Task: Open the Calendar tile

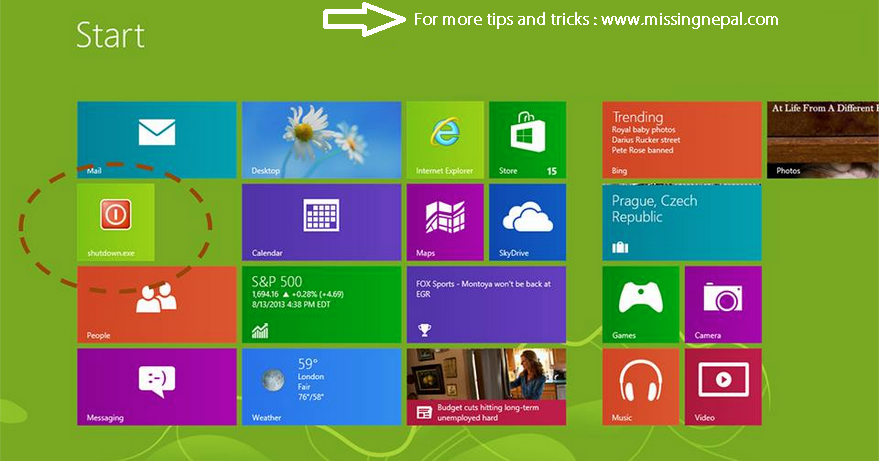Action: pos(321,222)
